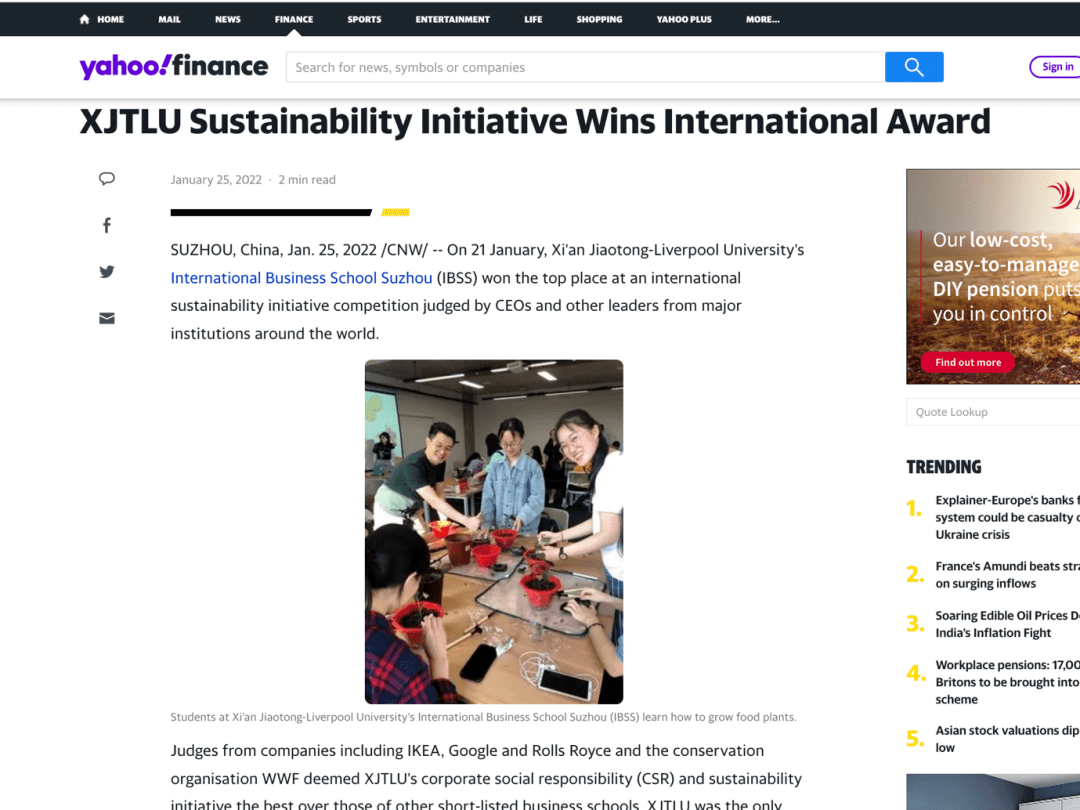Image resolution: width=1080 pixels, height=810 pixels.
Task: Click the blue search magnifier button
Action: tap(913, 67)
